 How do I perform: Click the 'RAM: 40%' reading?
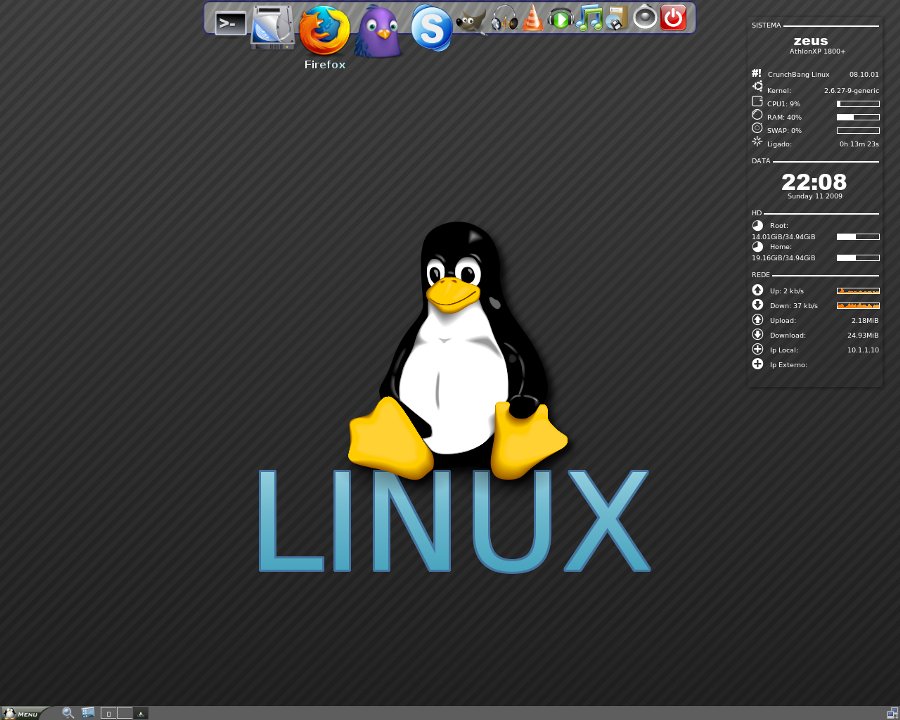(784, 117)
